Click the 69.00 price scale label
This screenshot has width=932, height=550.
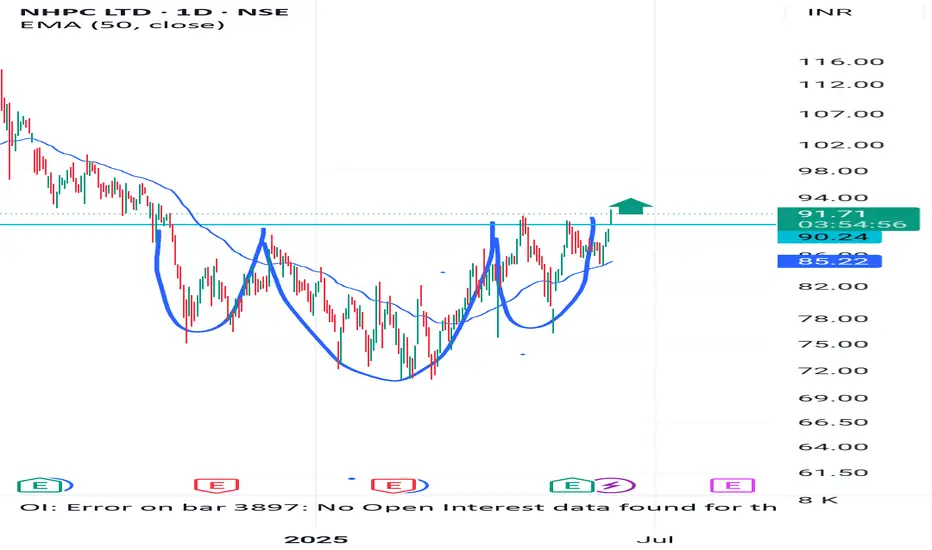(833, 398)
